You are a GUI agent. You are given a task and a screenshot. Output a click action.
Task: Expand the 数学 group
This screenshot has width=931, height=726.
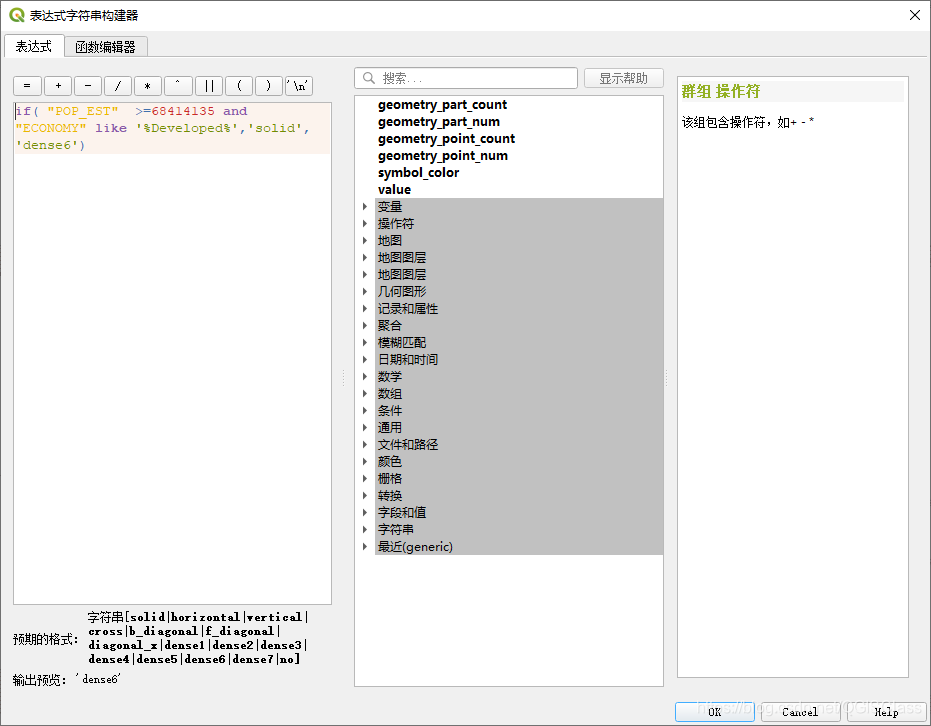click(x=365, y=376)
